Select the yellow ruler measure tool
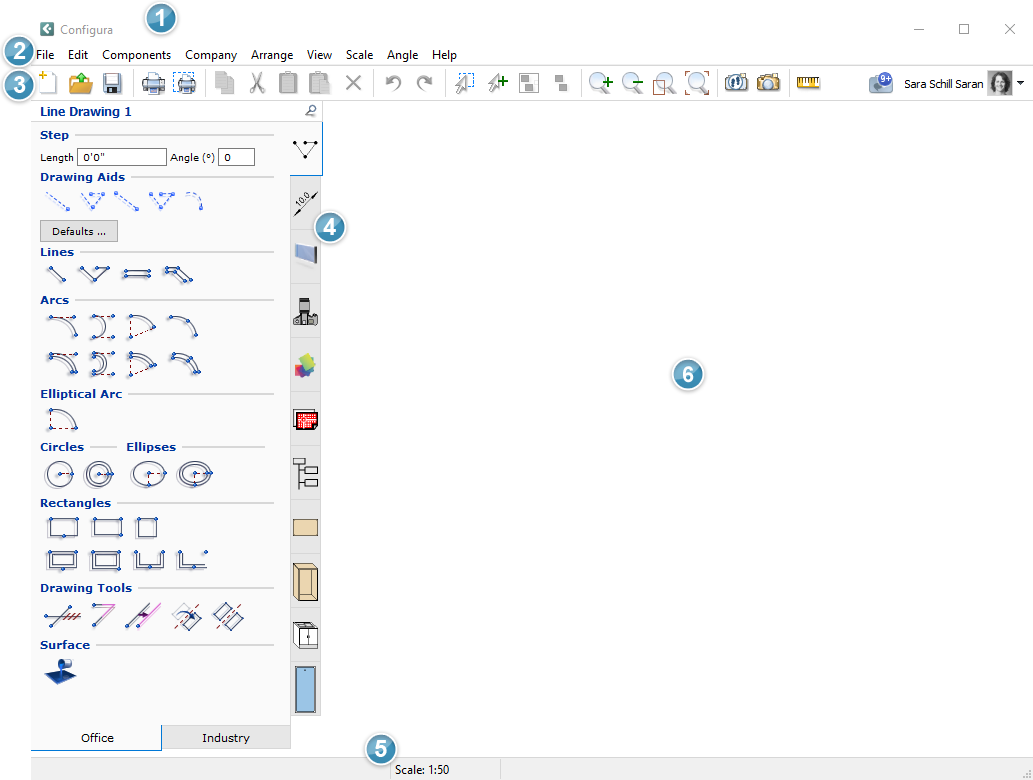This screenshot has width=1033, height=780. [808, 84]
